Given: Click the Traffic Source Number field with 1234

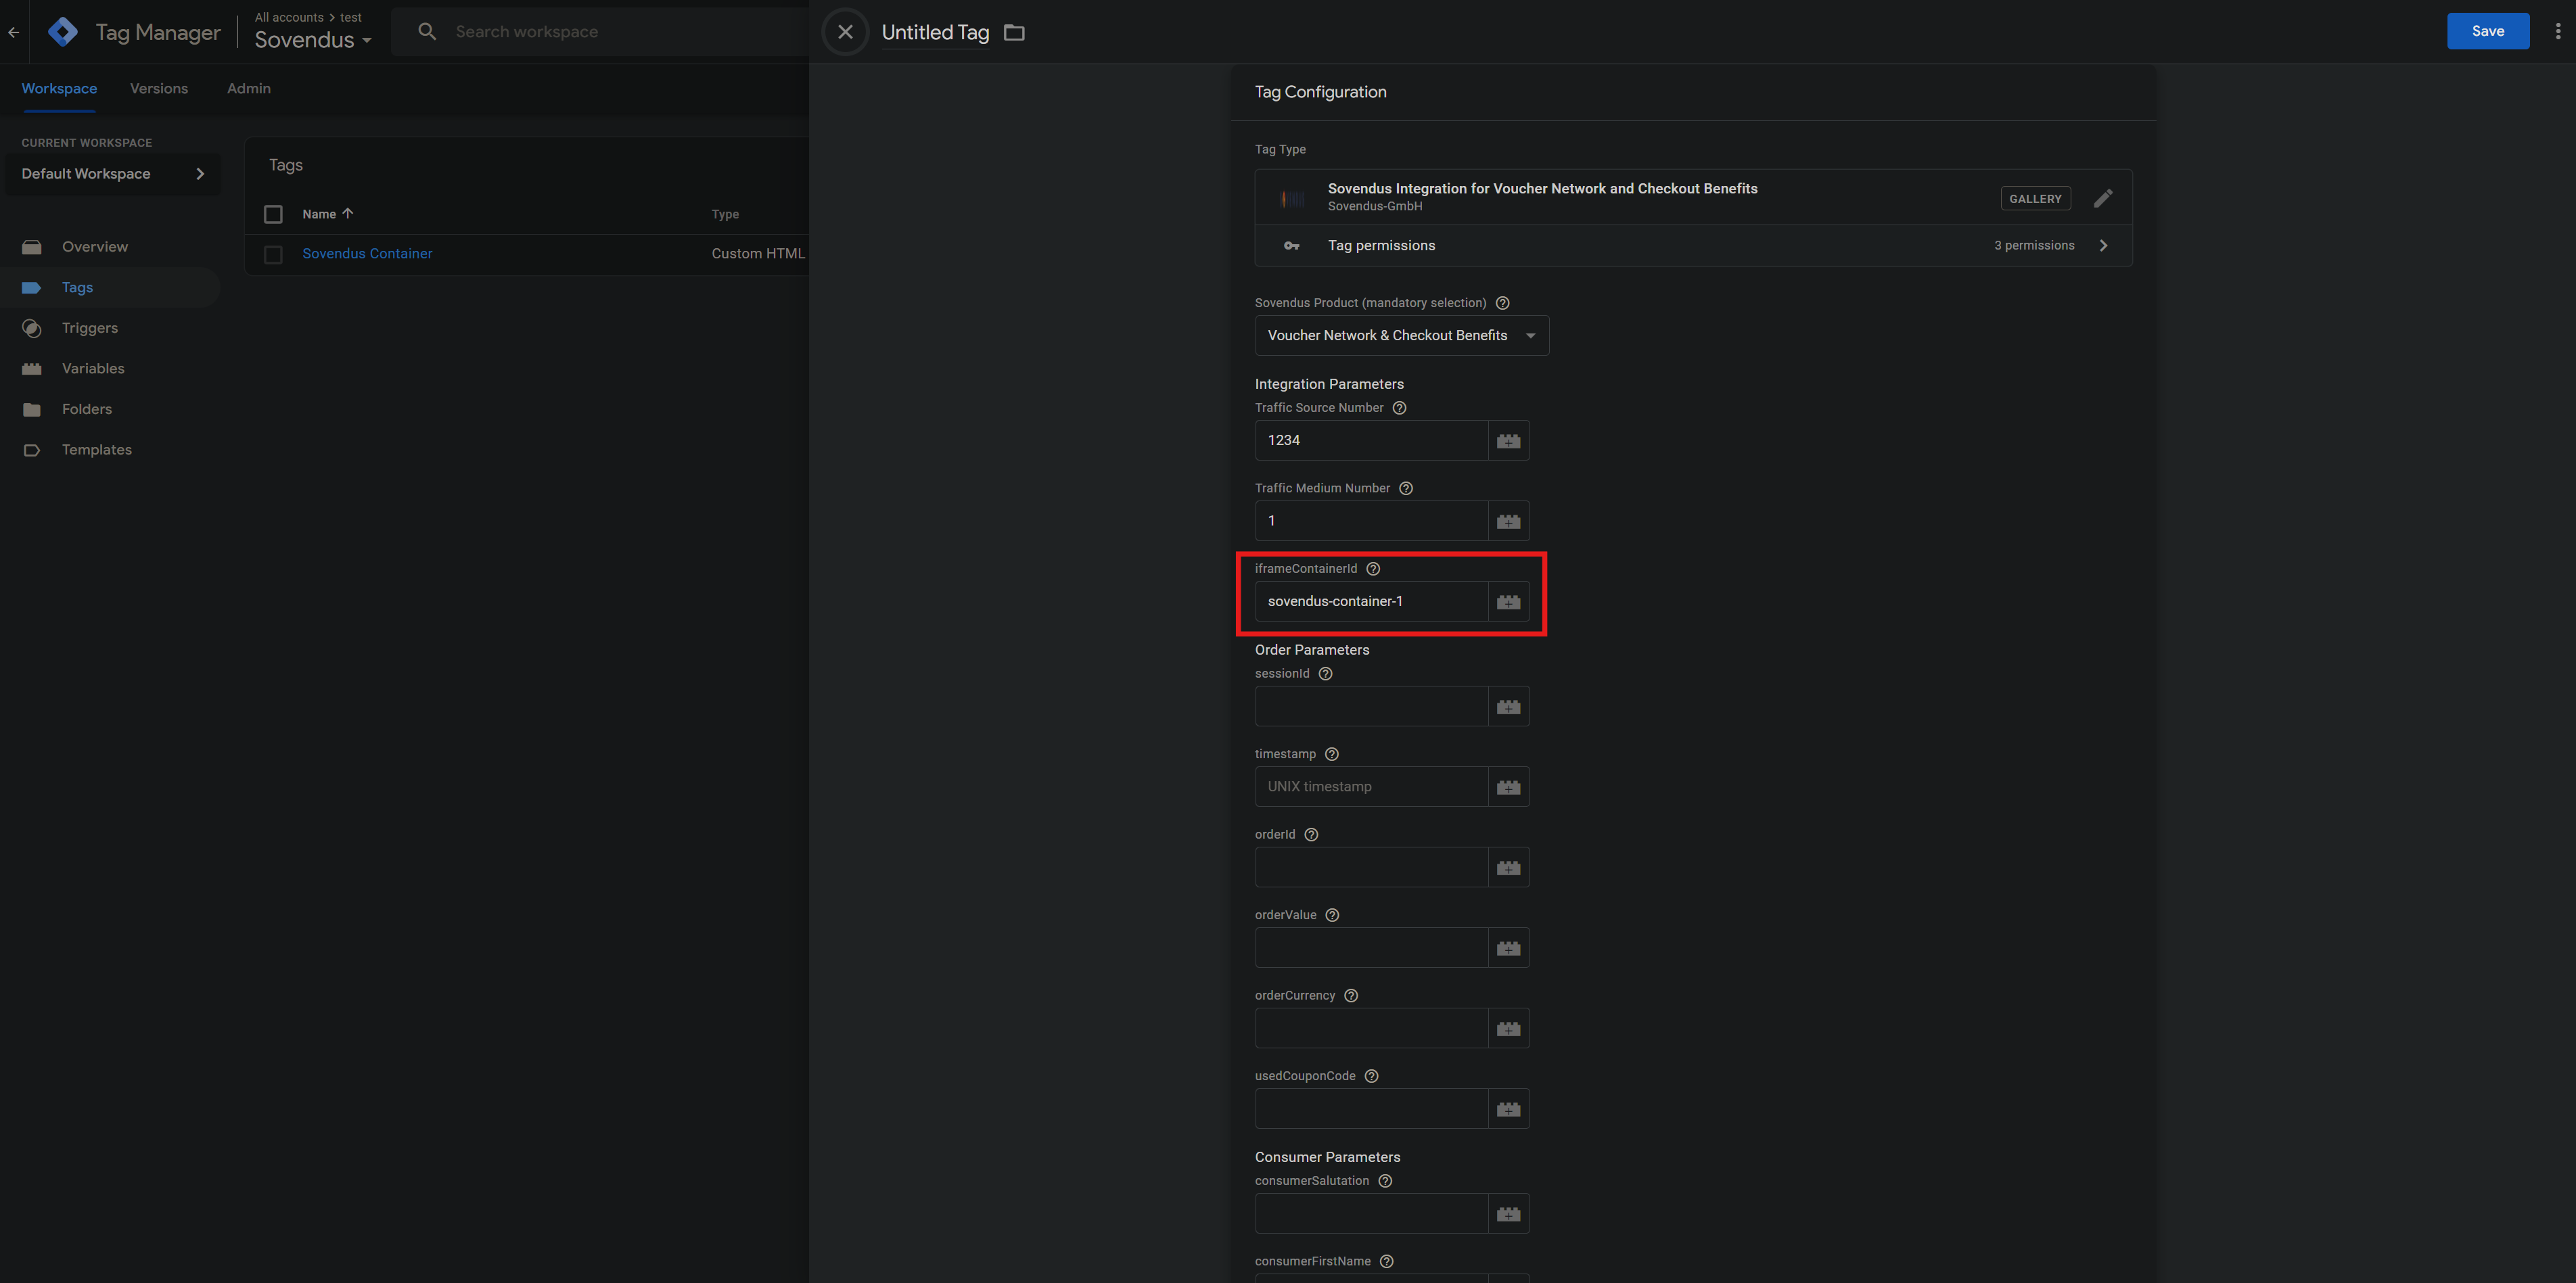Looking at the screenshot, I should click(x=1371, y=441).
